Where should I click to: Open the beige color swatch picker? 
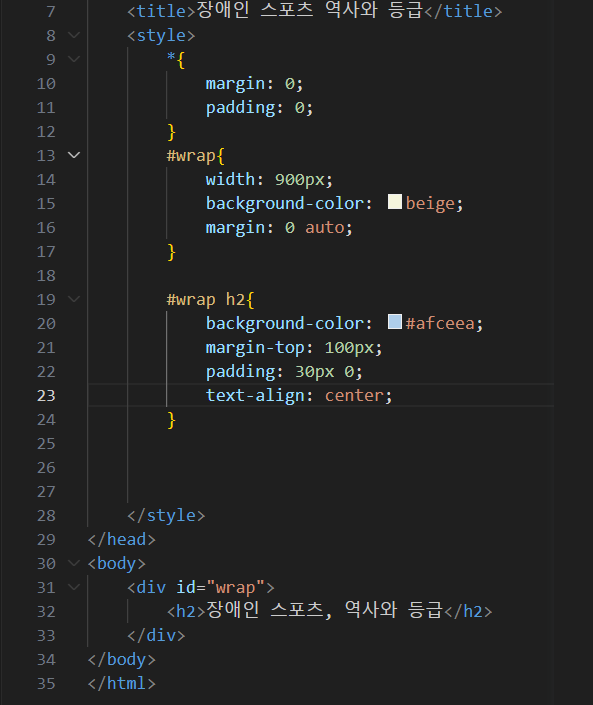coord(395,202)
